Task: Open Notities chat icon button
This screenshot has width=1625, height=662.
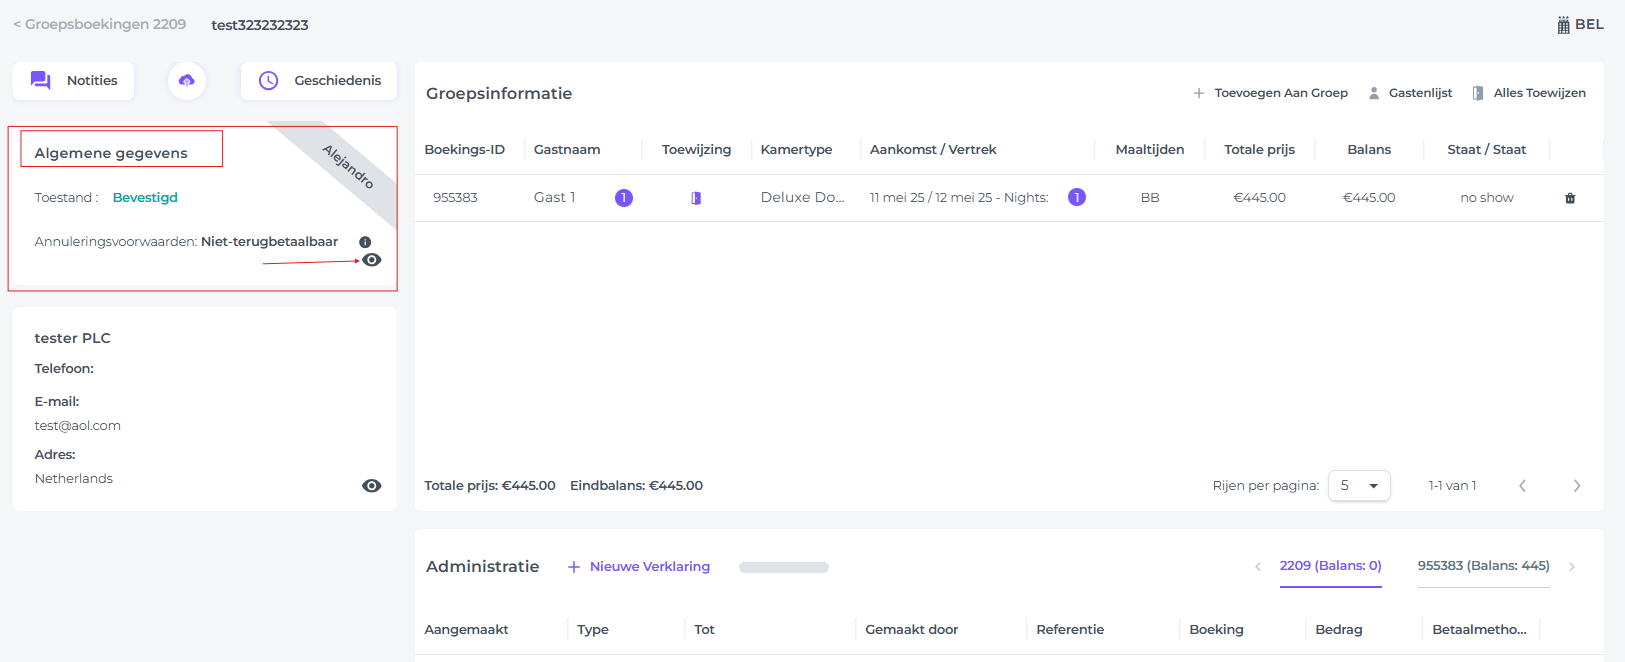Action: (x=41, y=80)
